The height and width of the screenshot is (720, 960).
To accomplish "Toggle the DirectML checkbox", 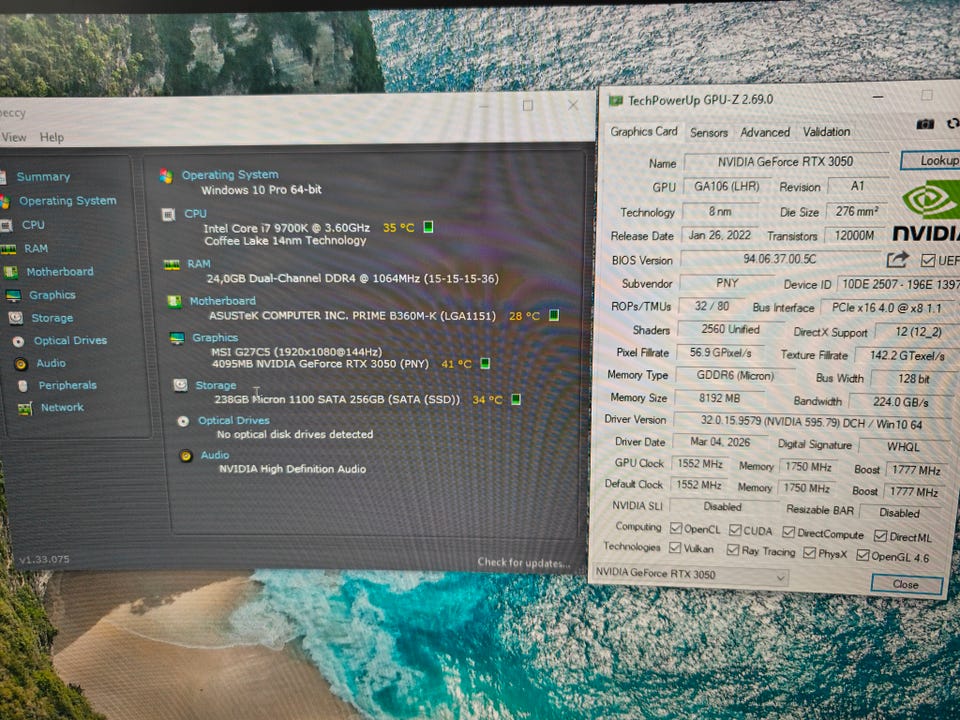I will coord(880,536).
